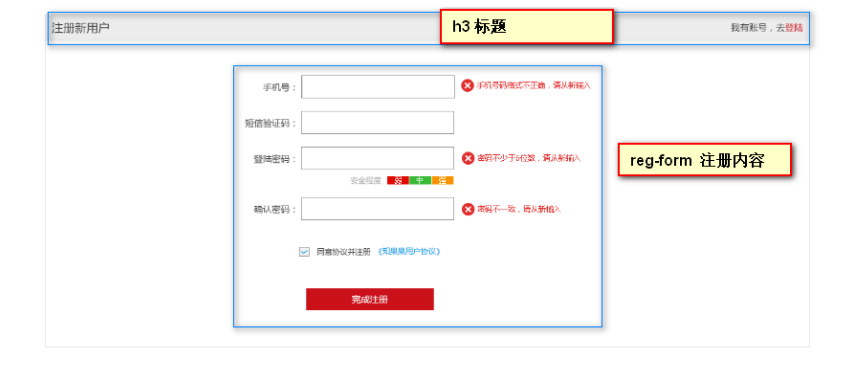863x372 pixels.
Task: Select the 确认密码 input field
Action: click(x=377, y=209)
